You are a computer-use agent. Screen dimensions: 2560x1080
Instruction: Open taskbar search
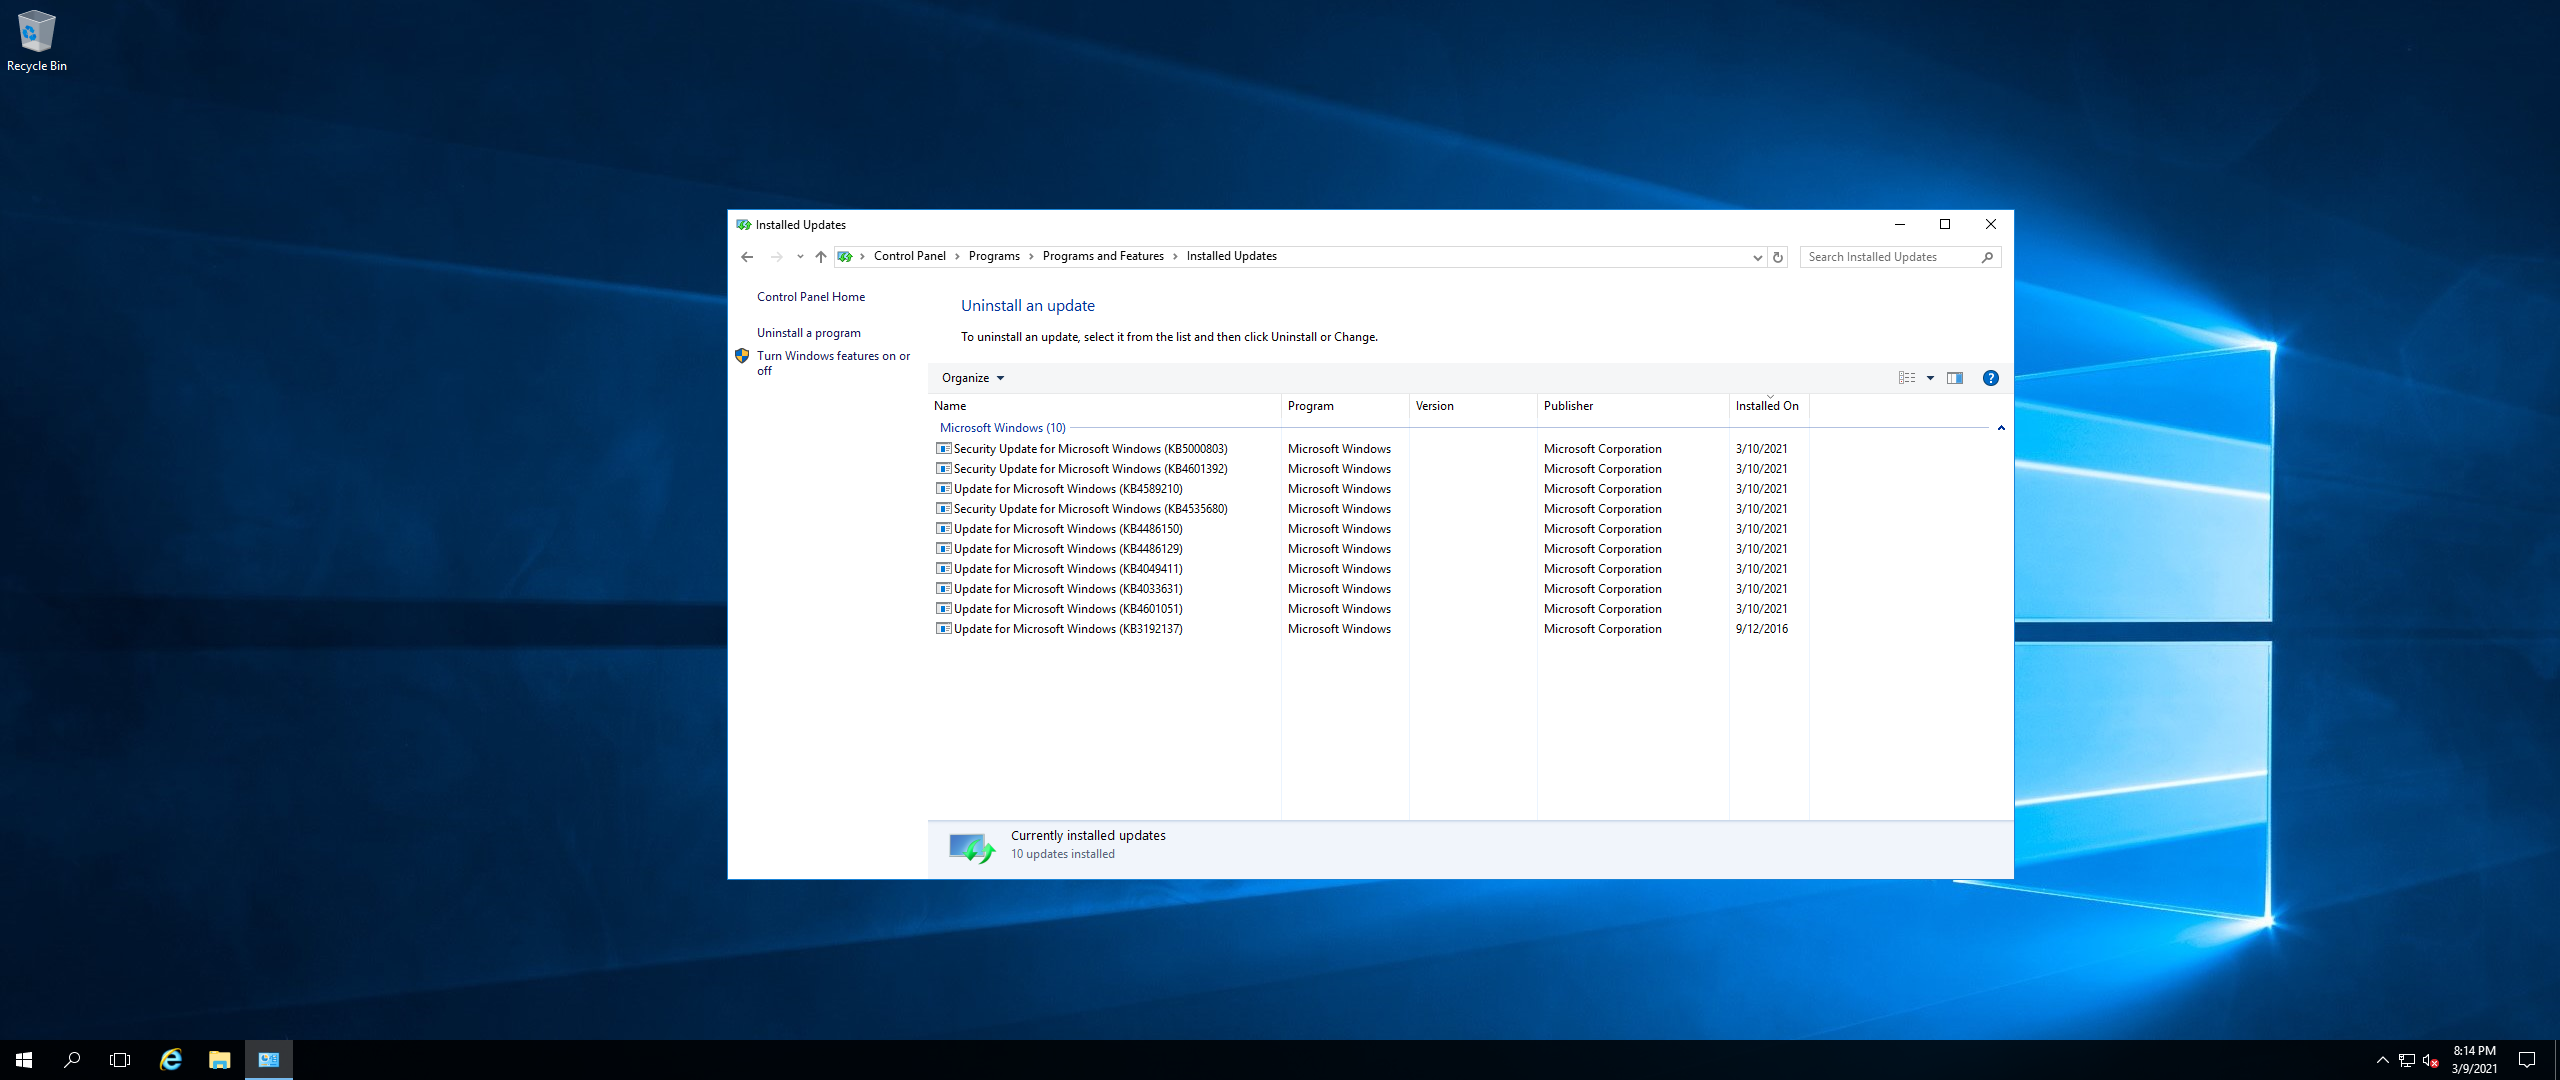click(72, 1060)
